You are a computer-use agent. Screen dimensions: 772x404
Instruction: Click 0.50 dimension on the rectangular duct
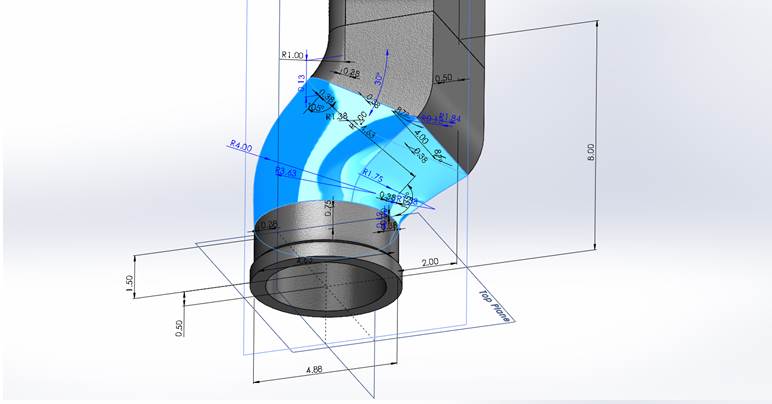point(444,78)
